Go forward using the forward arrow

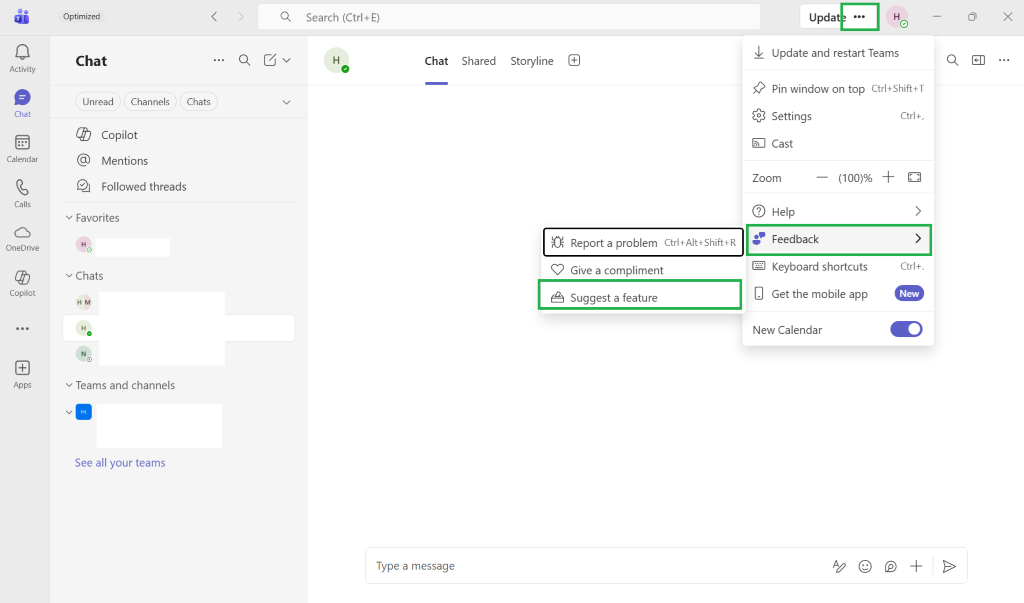click(241, 17)
